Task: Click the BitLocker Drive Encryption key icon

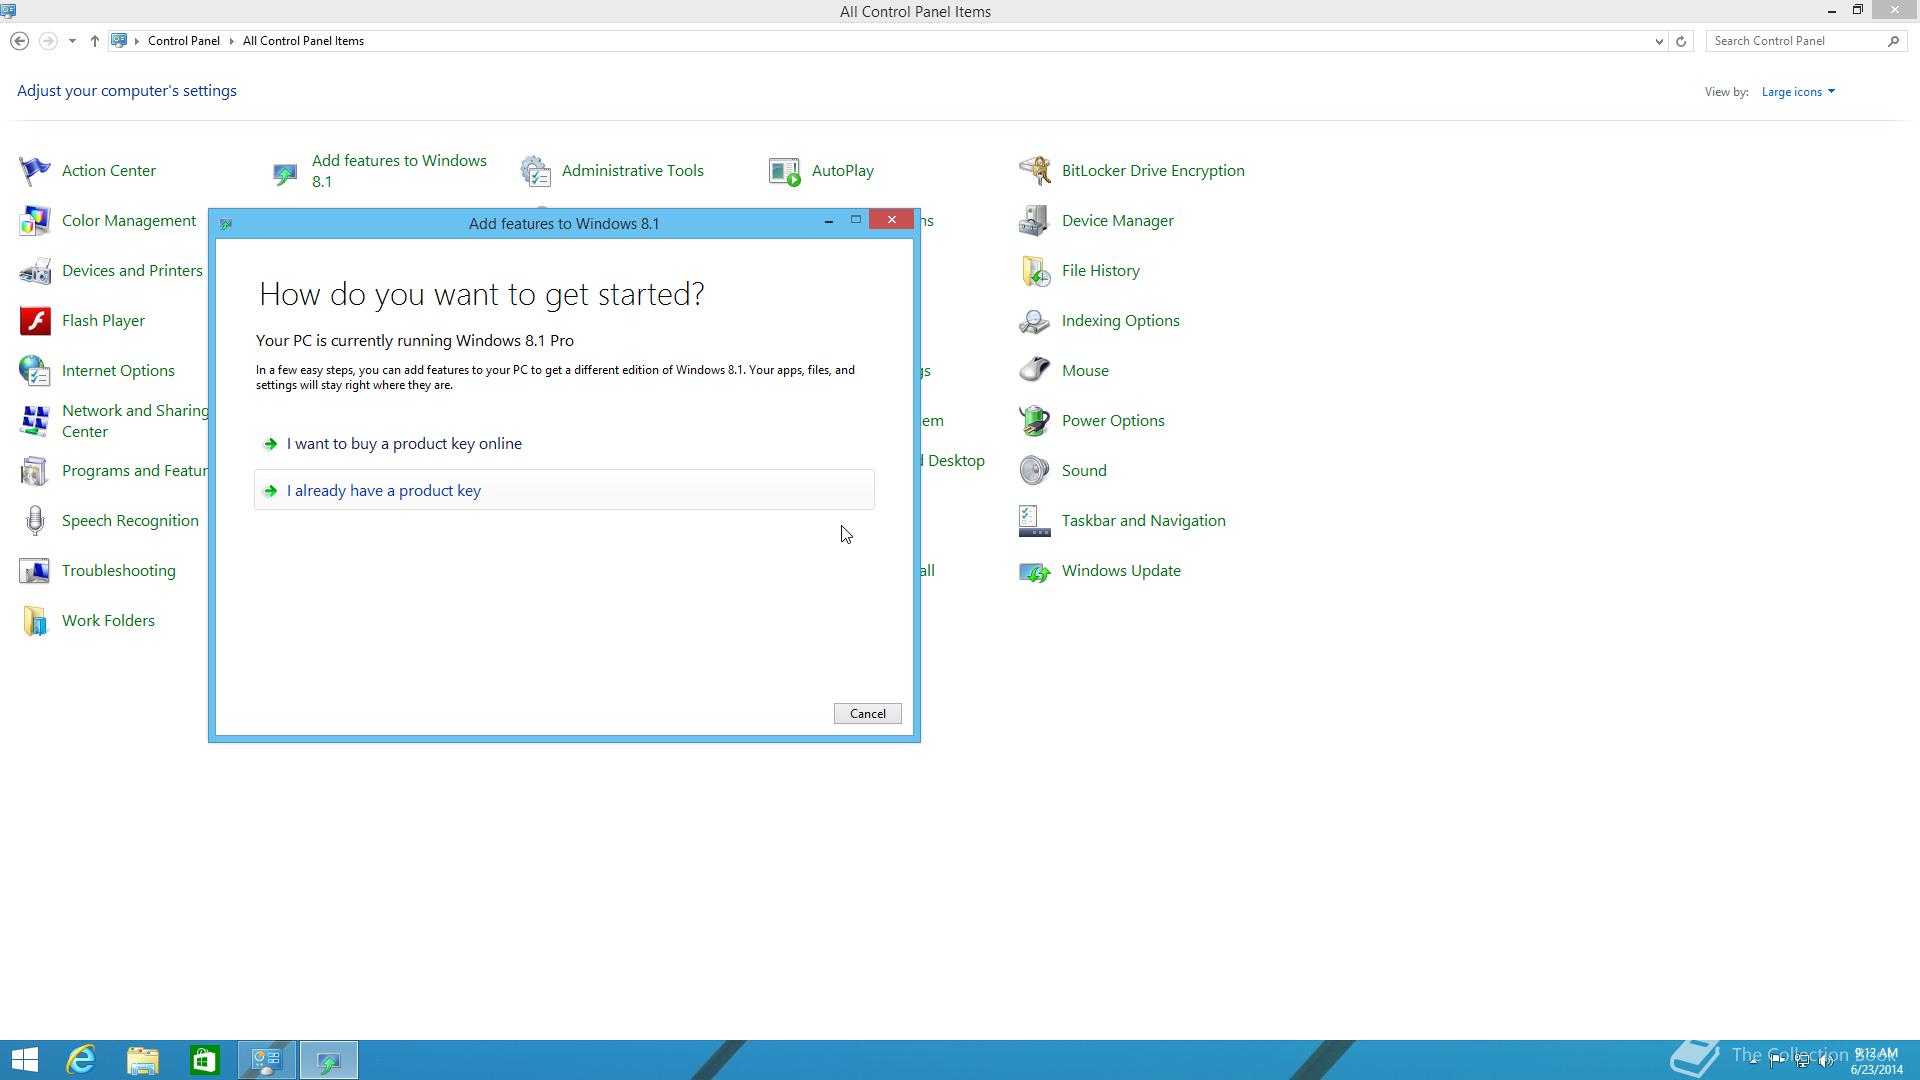Action: pos(1035,171)
